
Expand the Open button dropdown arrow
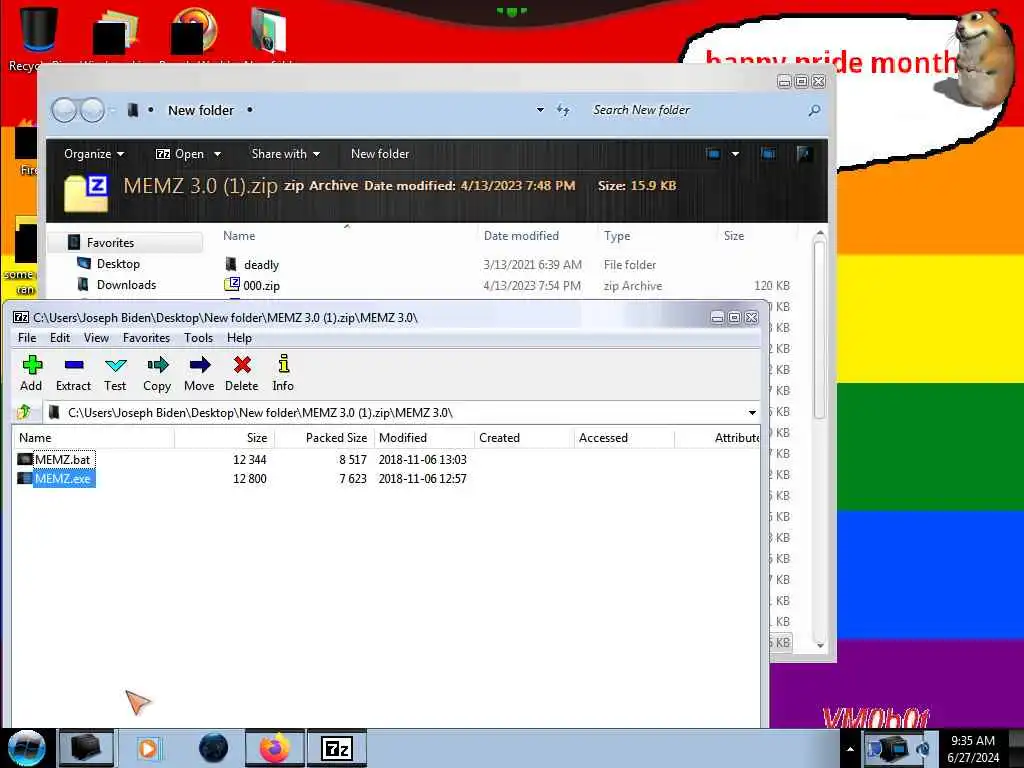pyautogui.click(x=217, y=154)
